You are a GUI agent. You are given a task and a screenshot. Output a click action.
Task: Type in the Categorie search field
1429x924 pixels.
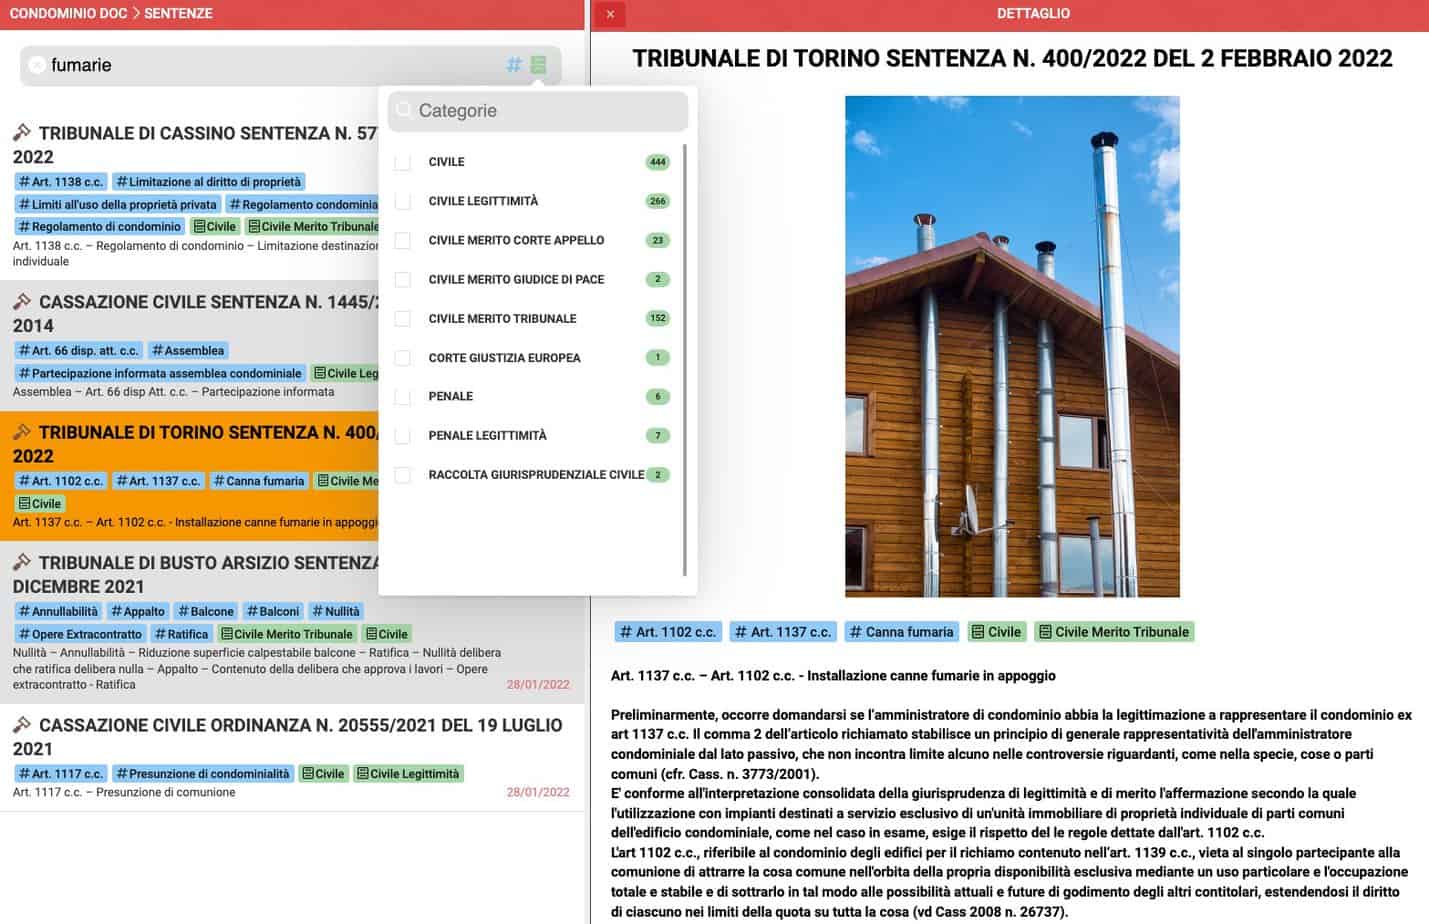(538, 111)
